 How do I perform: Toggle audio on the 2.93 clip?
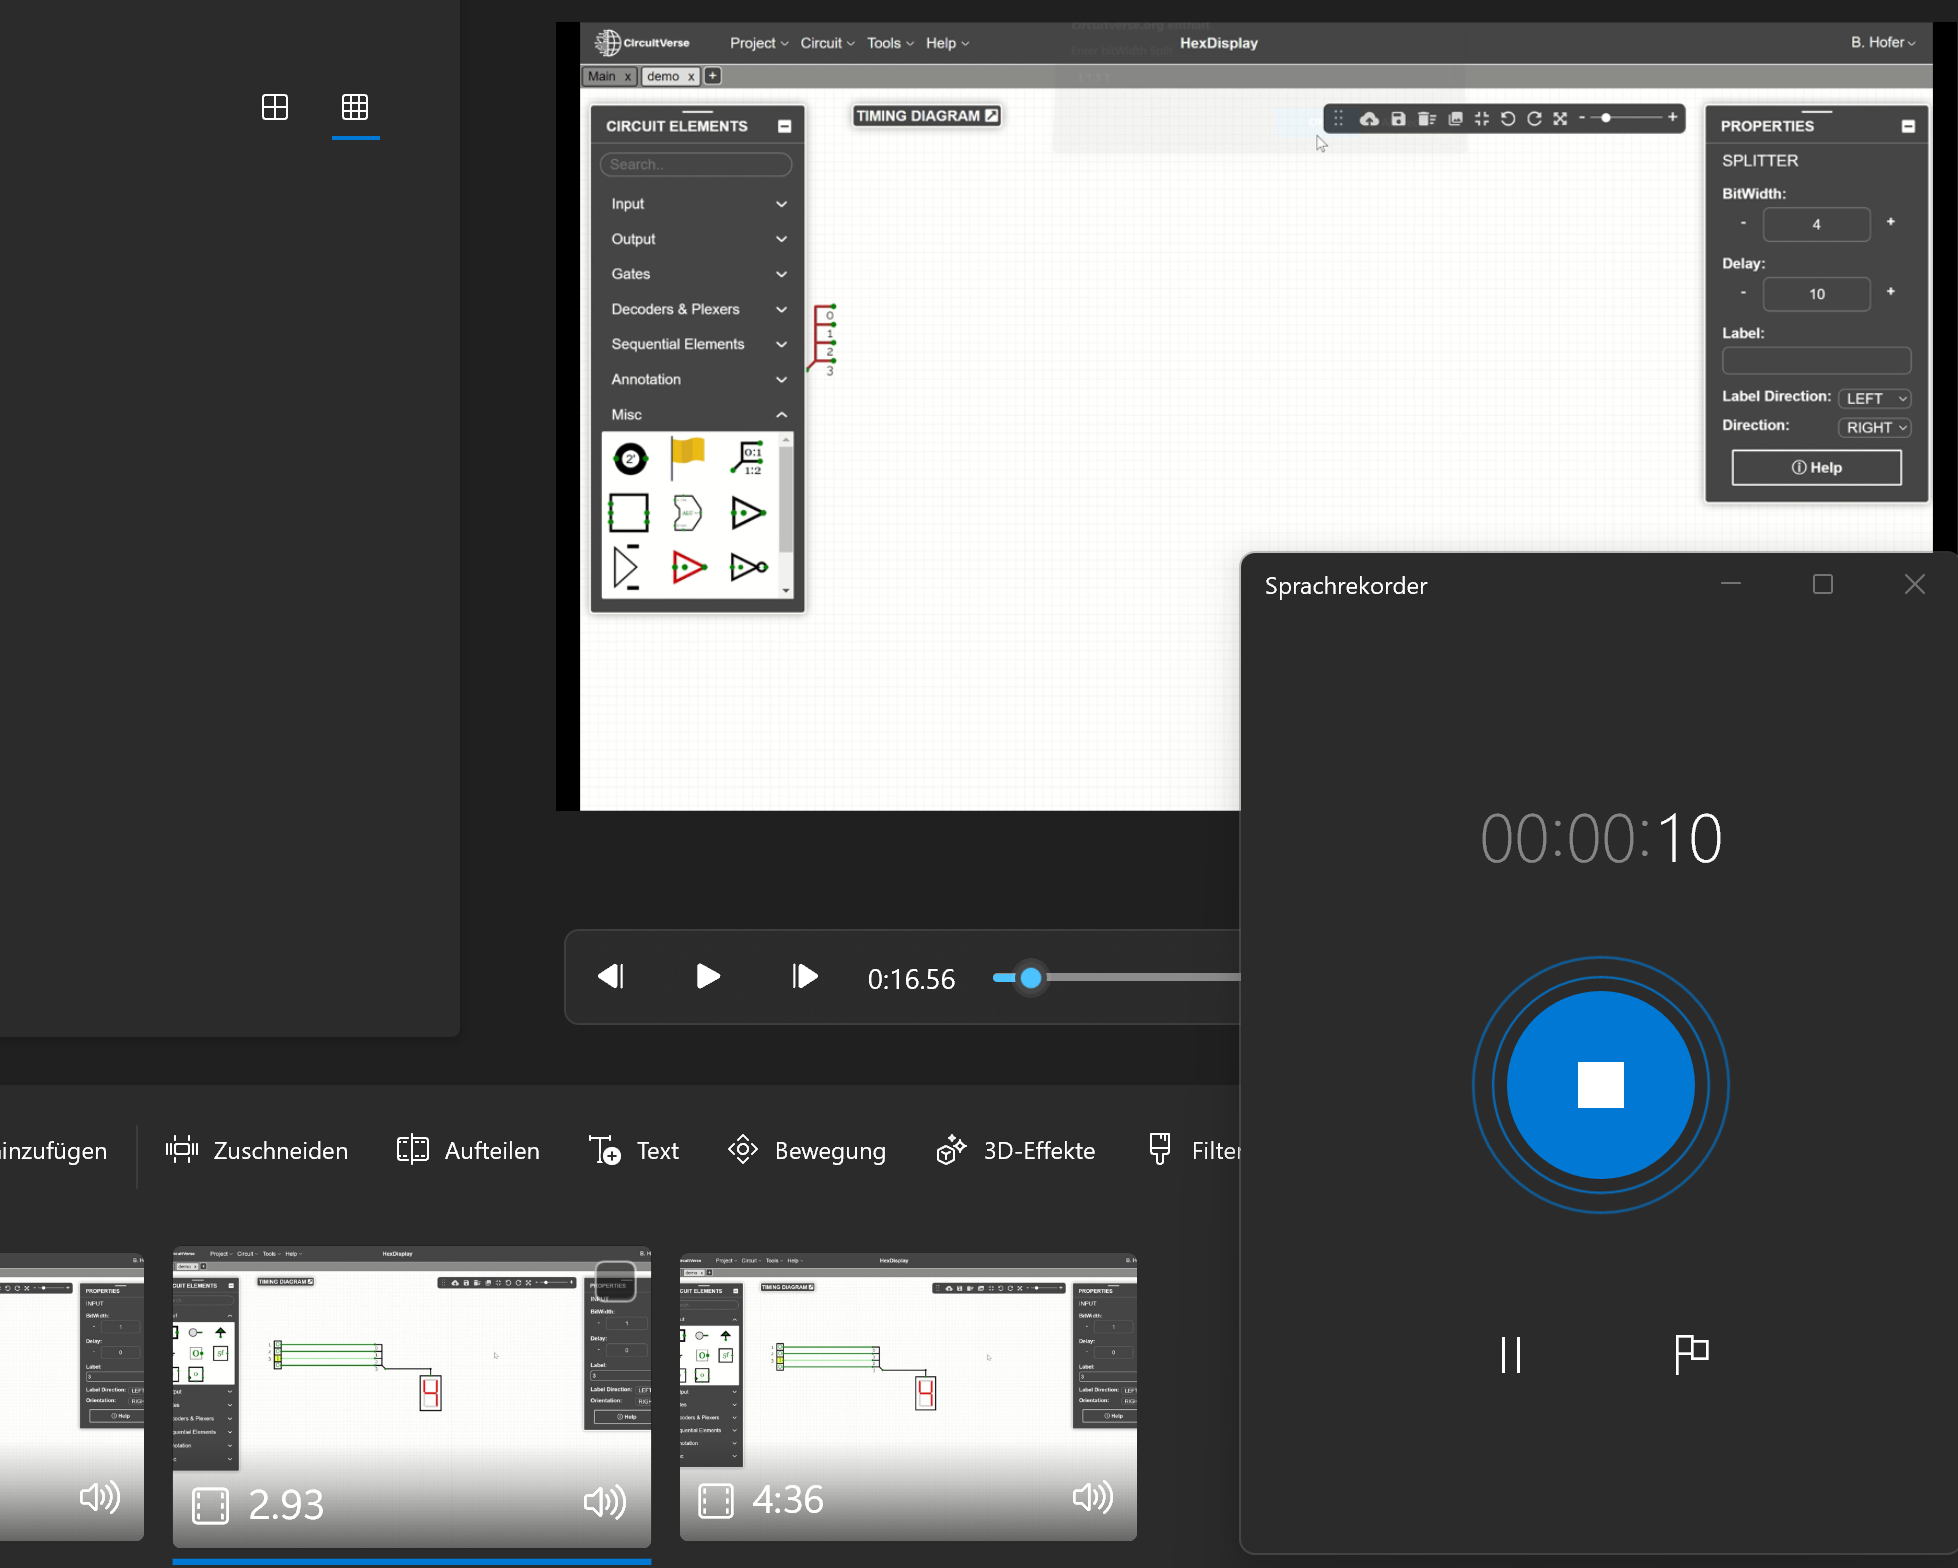[604, 1502]
